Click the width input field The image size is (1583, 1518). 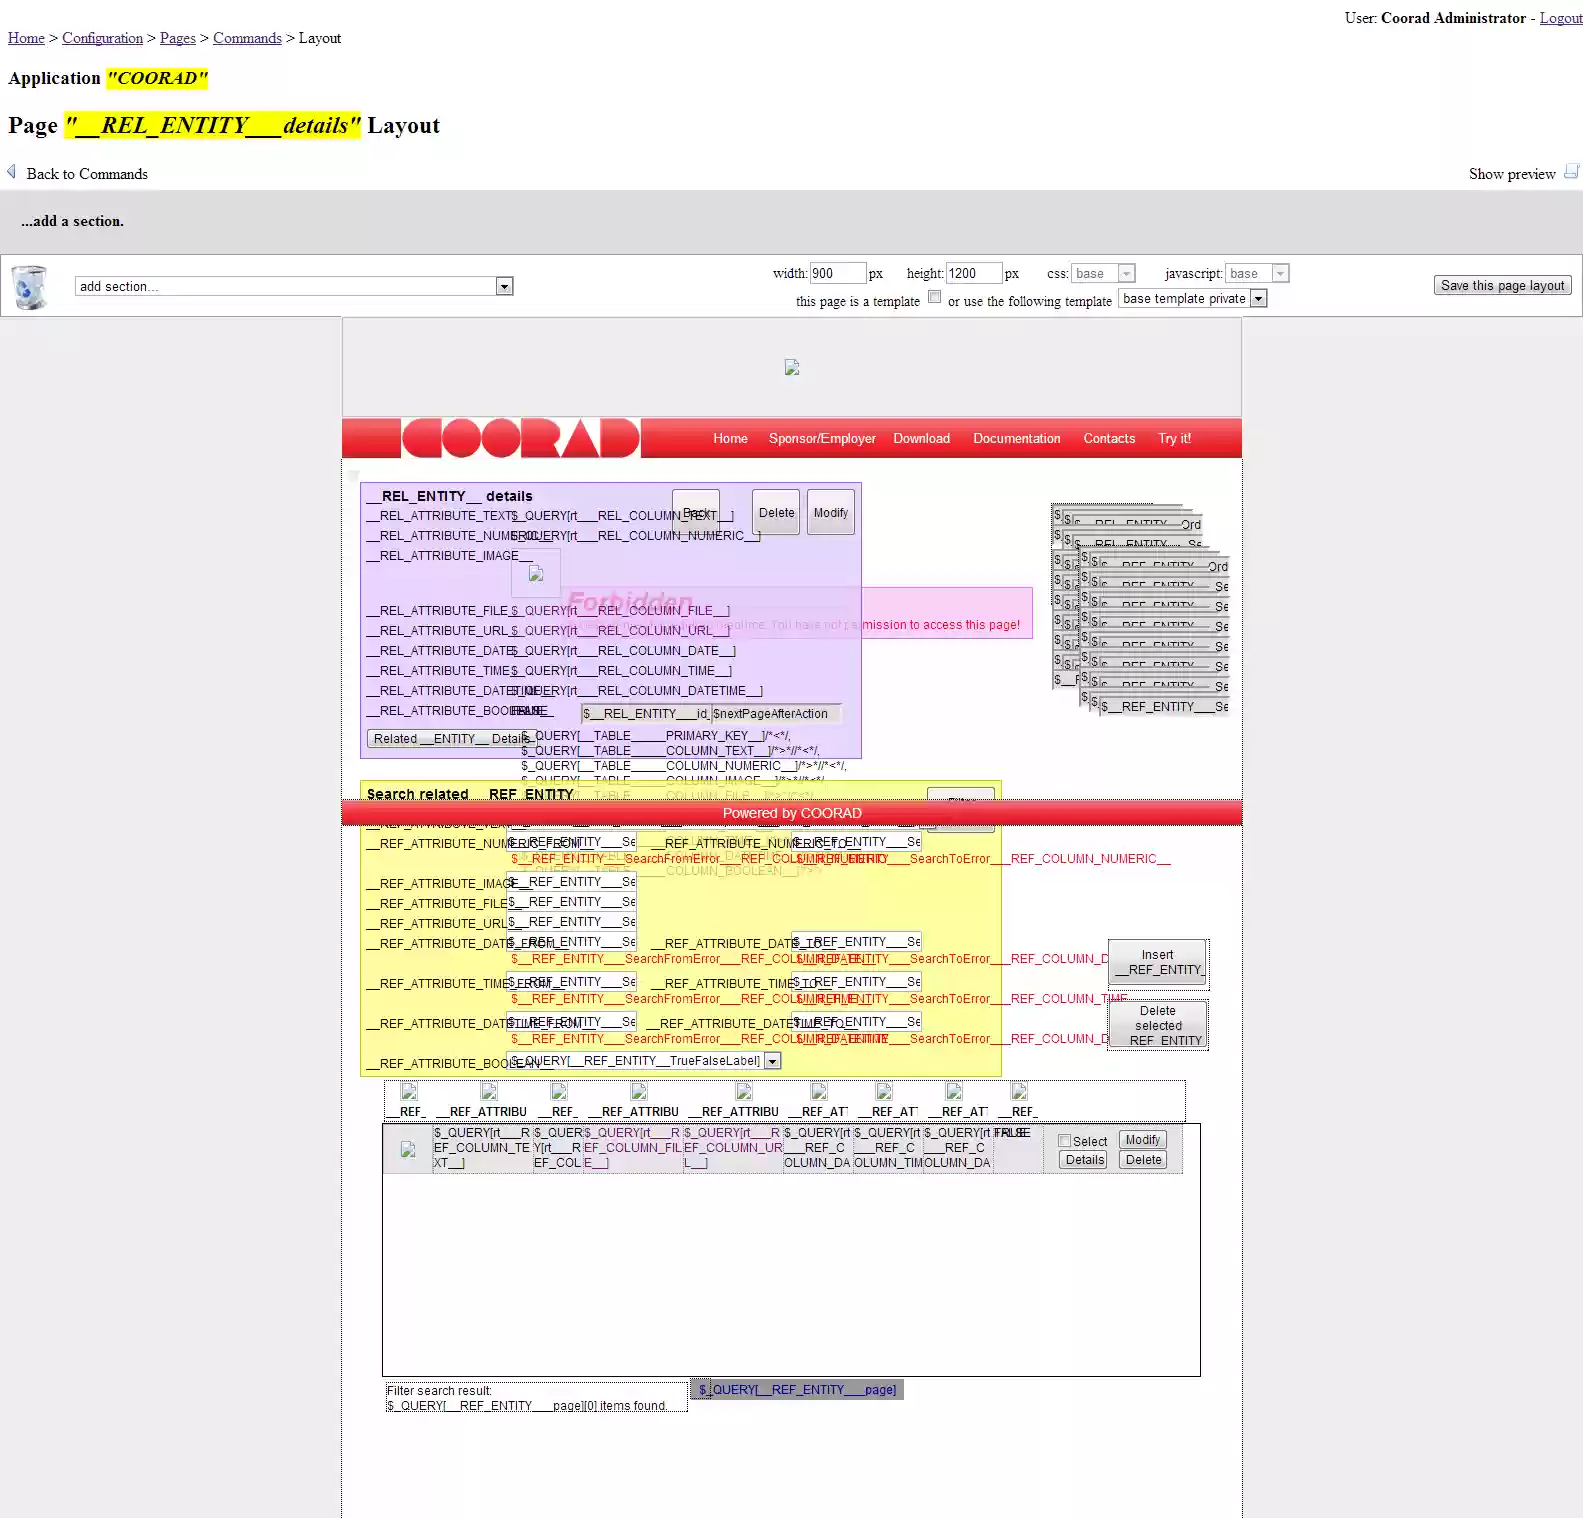[x=837, y=273]
